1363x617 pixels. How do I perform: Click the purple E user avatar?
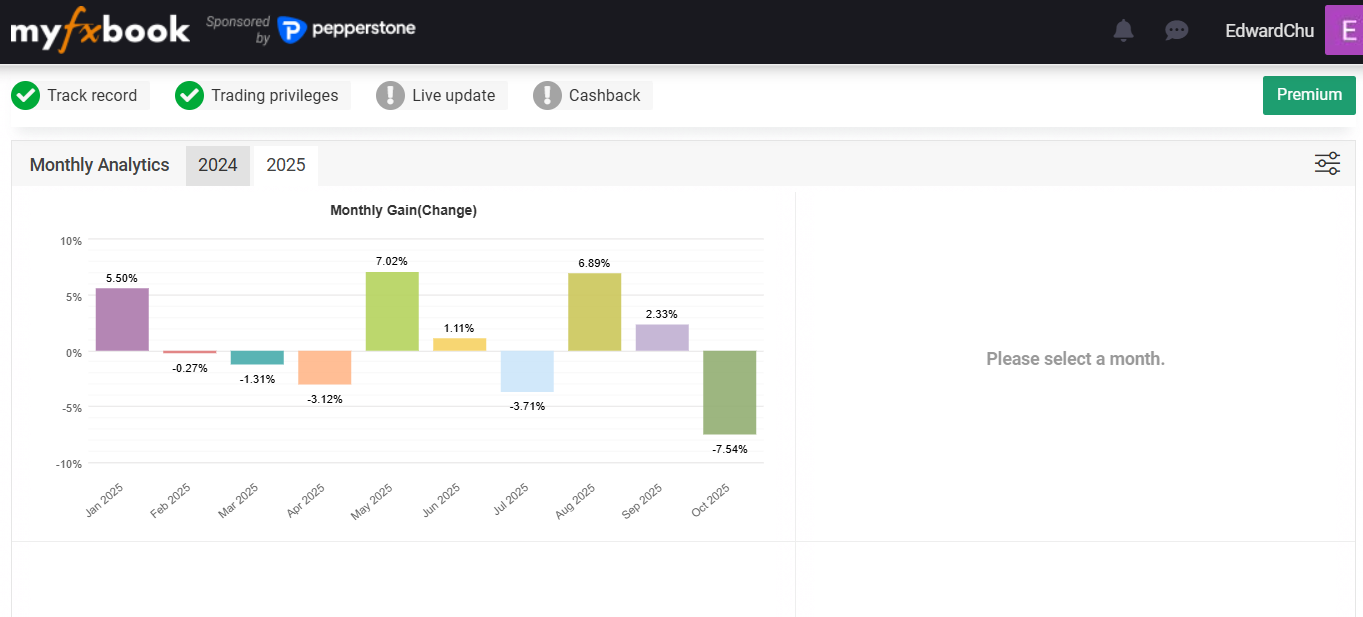[1343, 30]
